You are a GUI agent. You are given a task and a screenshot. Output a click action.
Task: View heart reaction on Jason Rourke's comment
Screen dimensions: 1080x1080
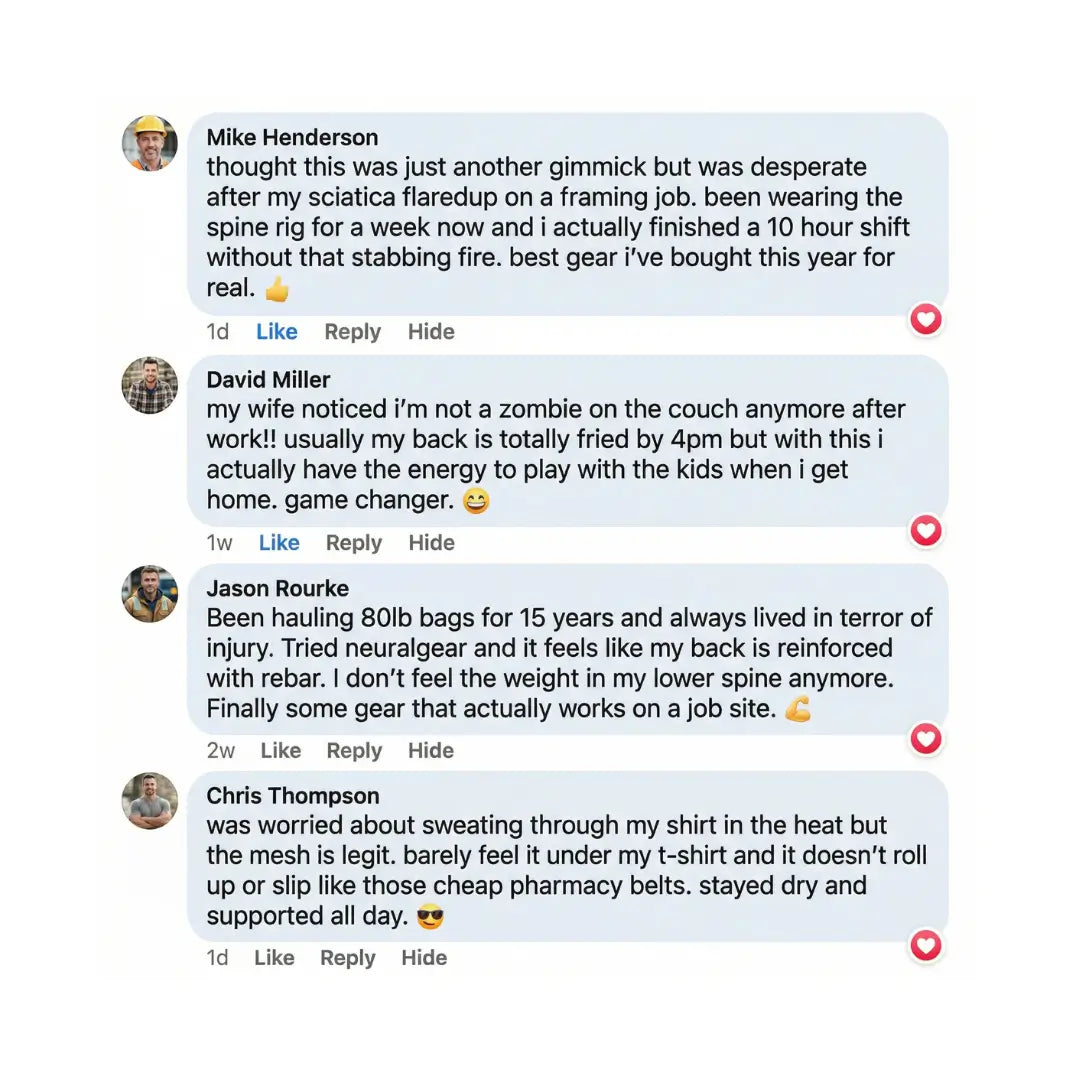(x=927, y=738)
